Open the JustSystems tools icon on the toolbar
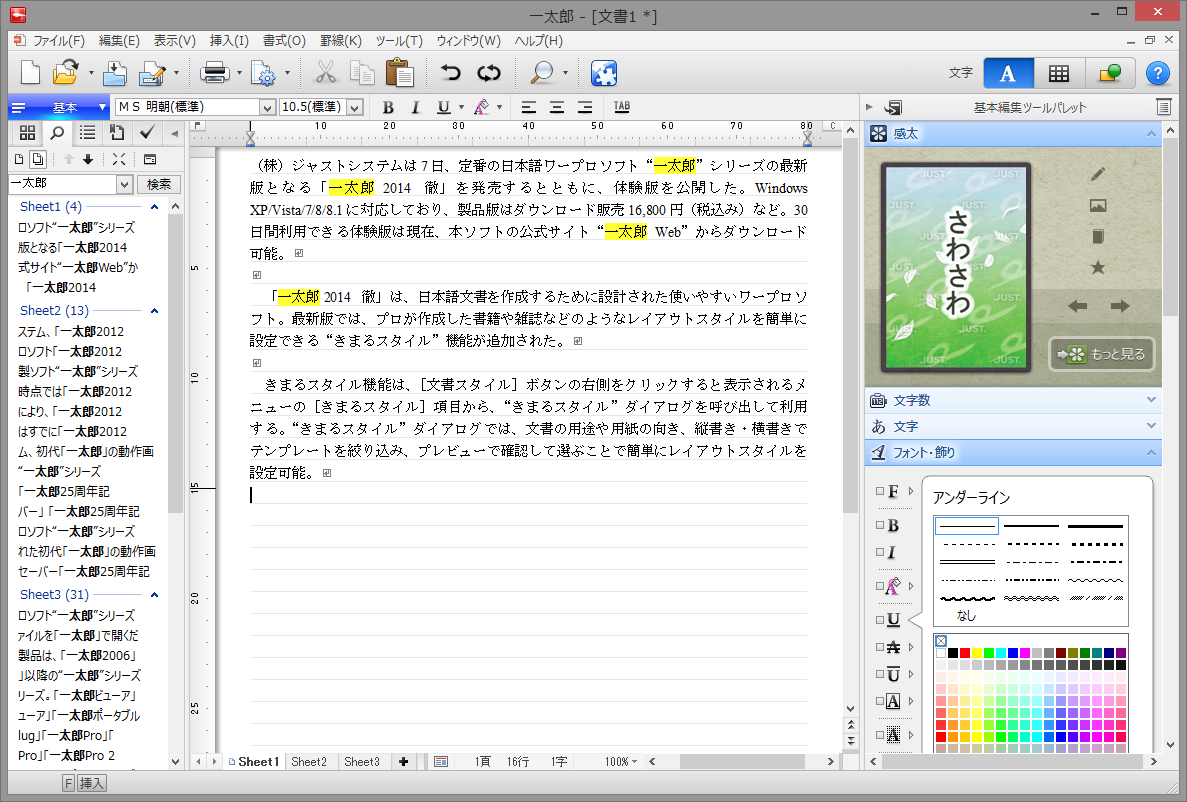 [x=604, y=72]
